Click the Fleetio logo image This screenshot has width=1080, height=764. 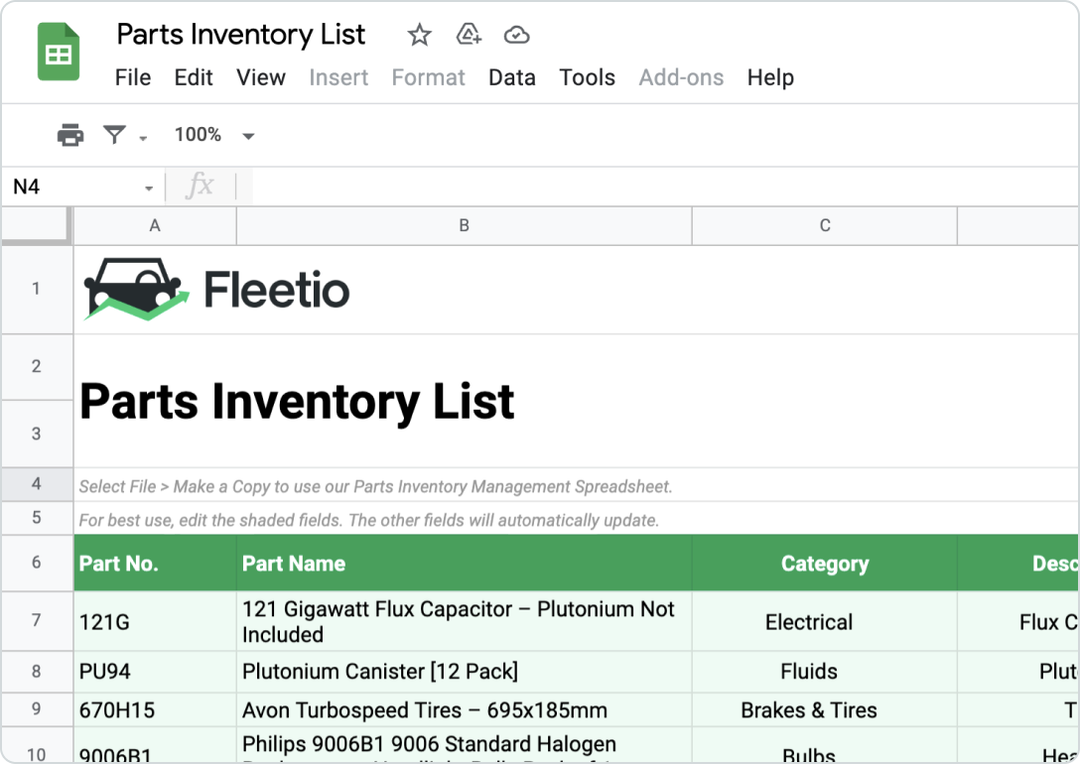pyautogui.click(x=216, y=289)
